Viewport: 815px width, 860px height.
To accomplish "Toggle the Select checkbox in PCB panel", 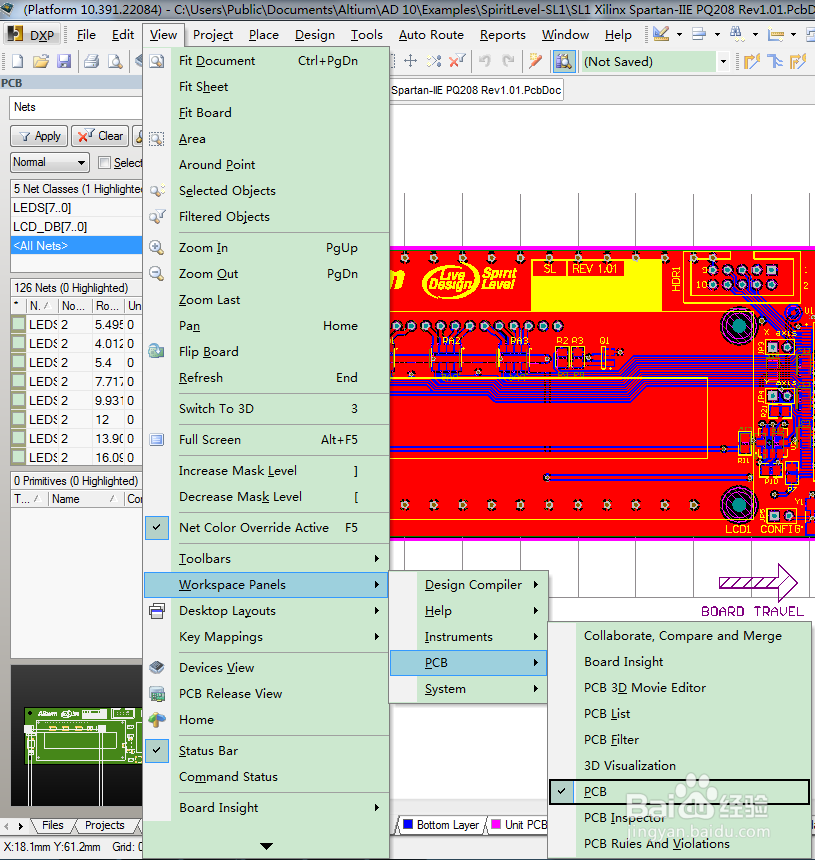I will point(104,162).
